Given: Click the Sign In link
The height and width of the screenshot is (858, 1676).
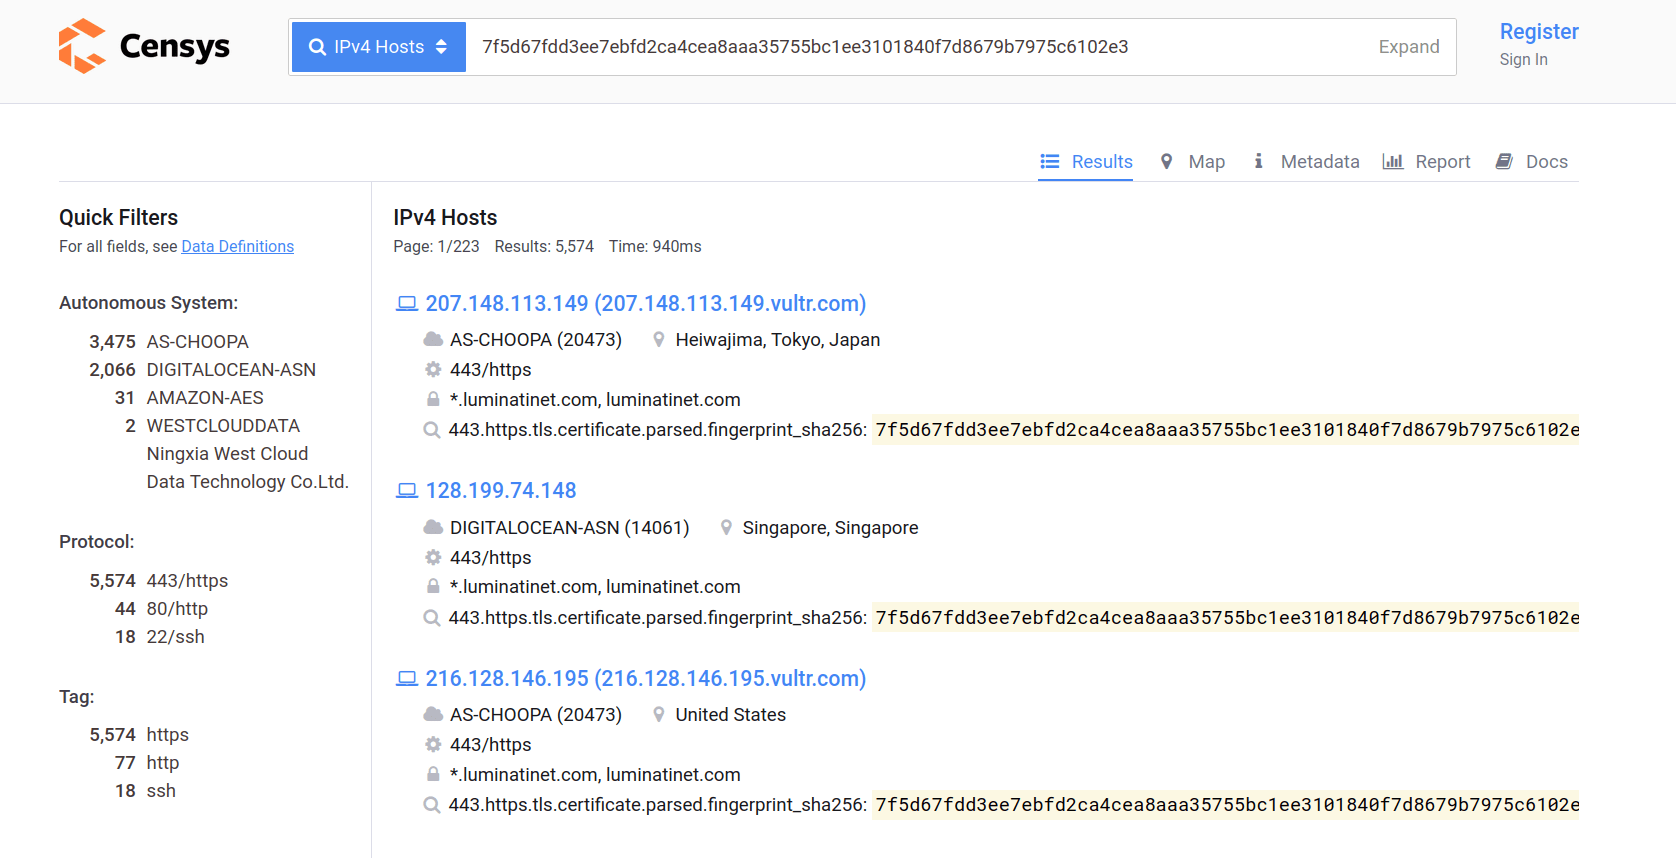Looking at the screenshot, I should coord(1523,60).
